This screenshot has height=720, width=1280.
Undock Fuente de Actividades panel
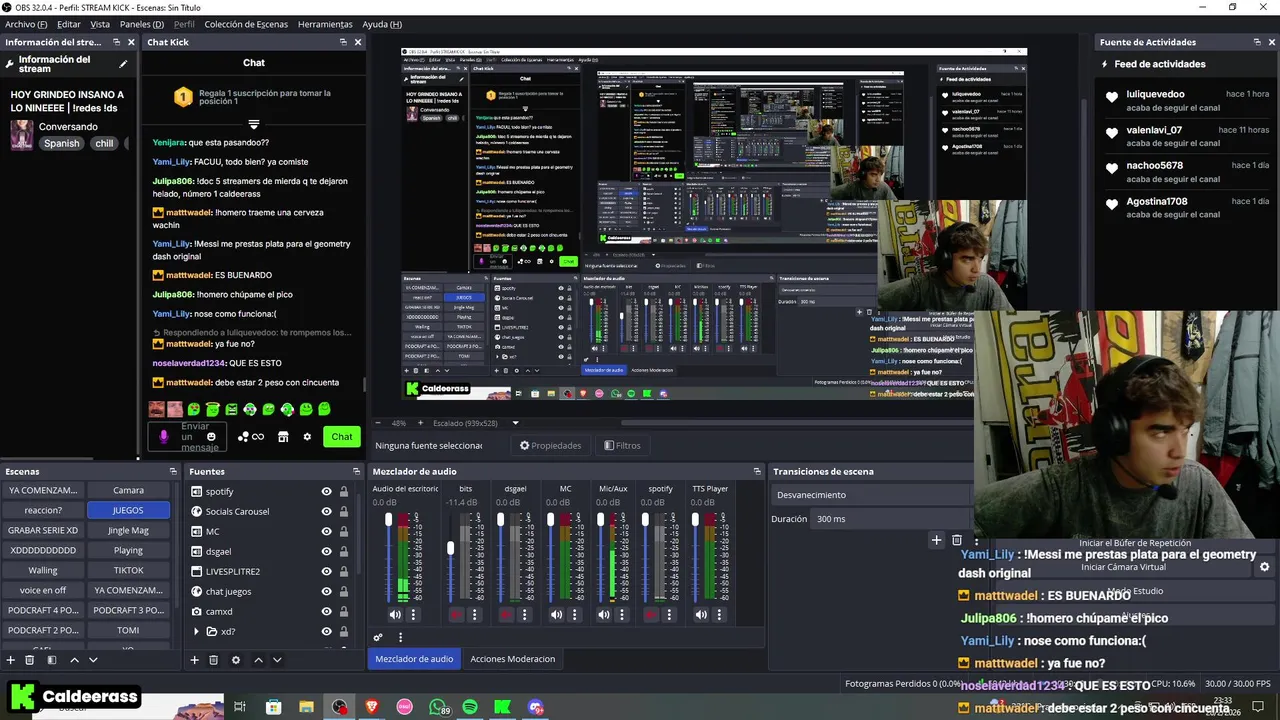coord(1257,42)
